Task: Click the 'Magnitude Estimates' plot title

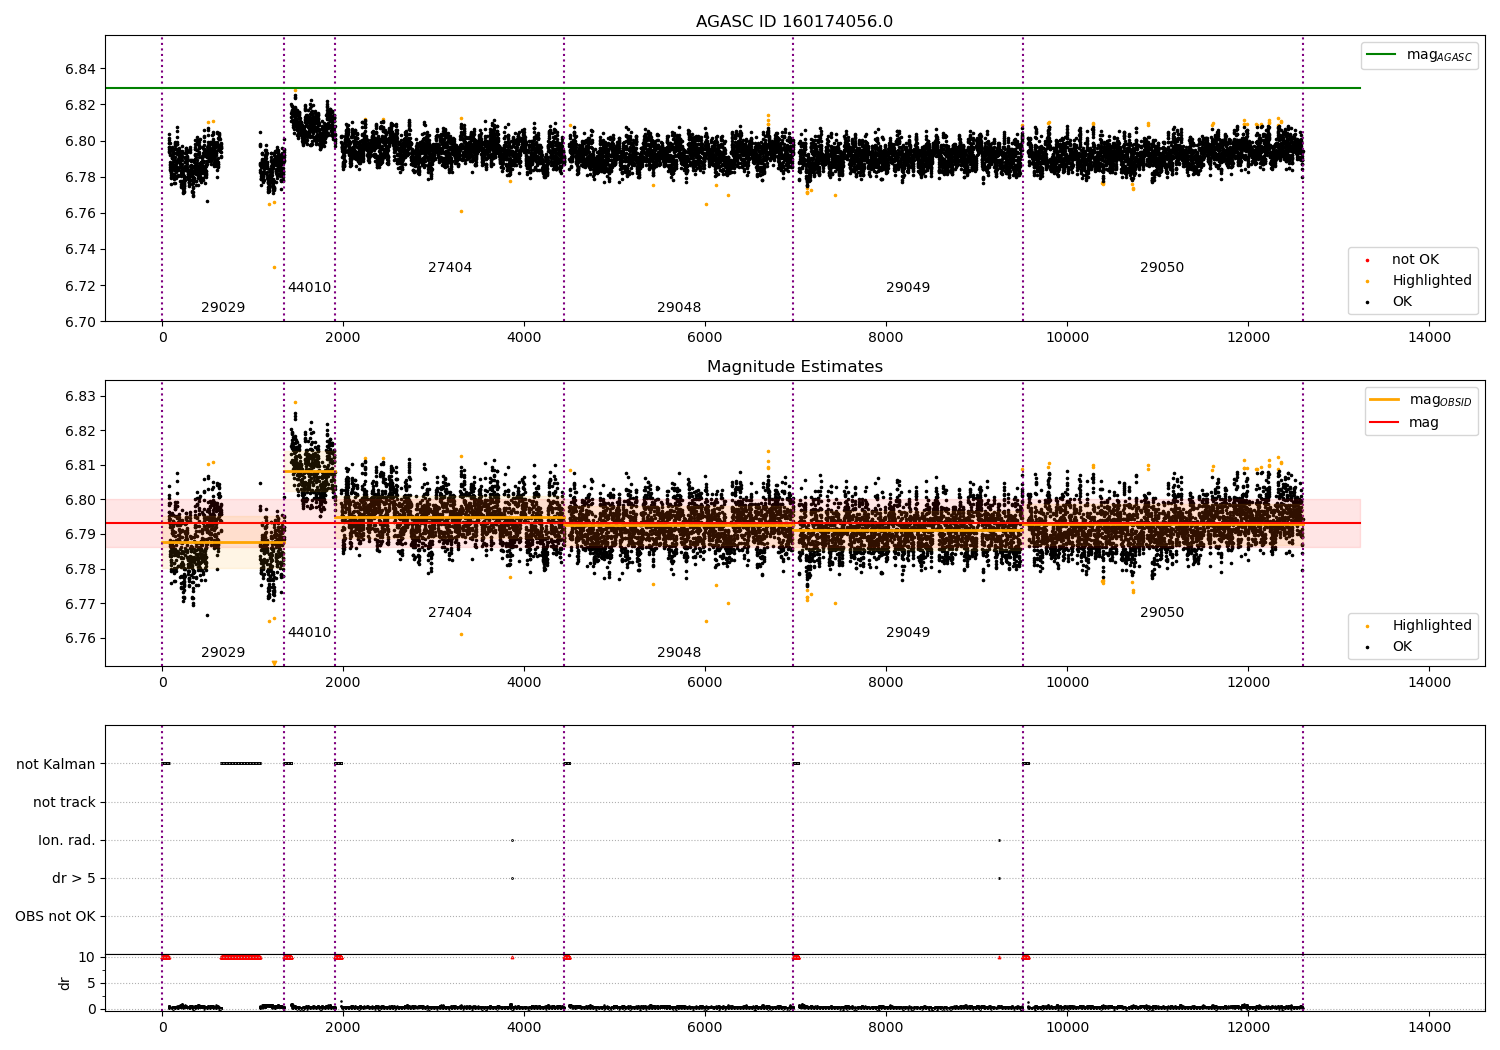Action: [794, 367]
